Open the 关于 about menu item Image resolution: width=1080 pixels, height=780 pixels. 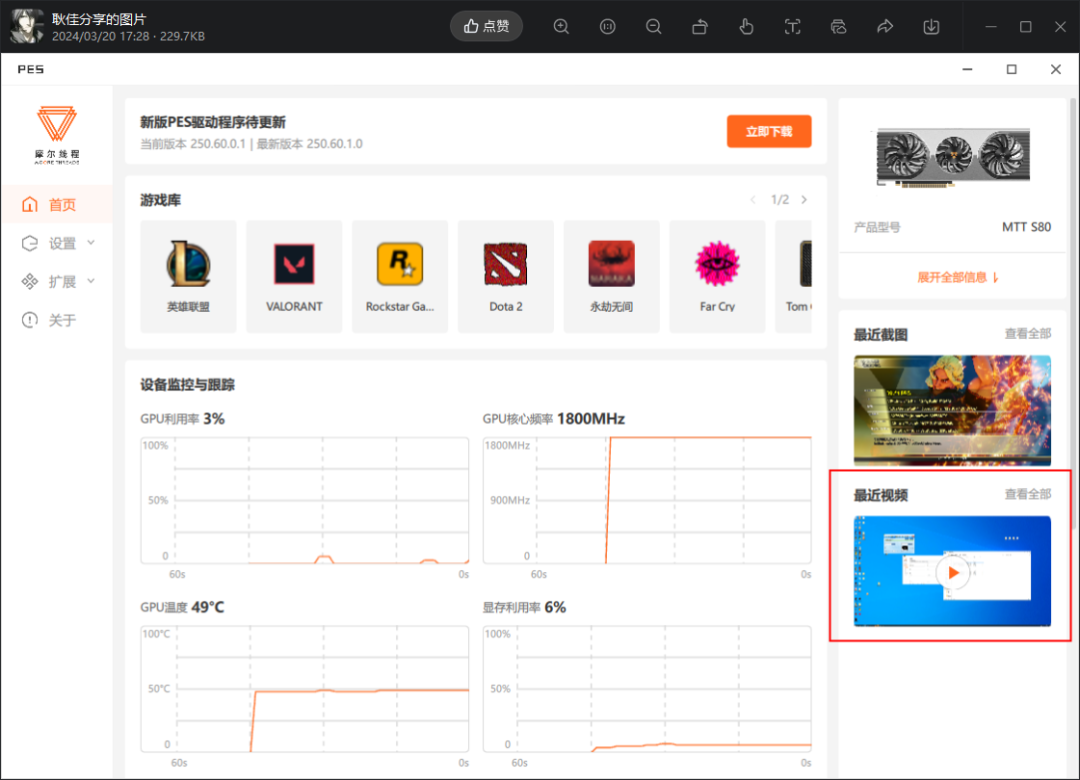coord(62,320)
